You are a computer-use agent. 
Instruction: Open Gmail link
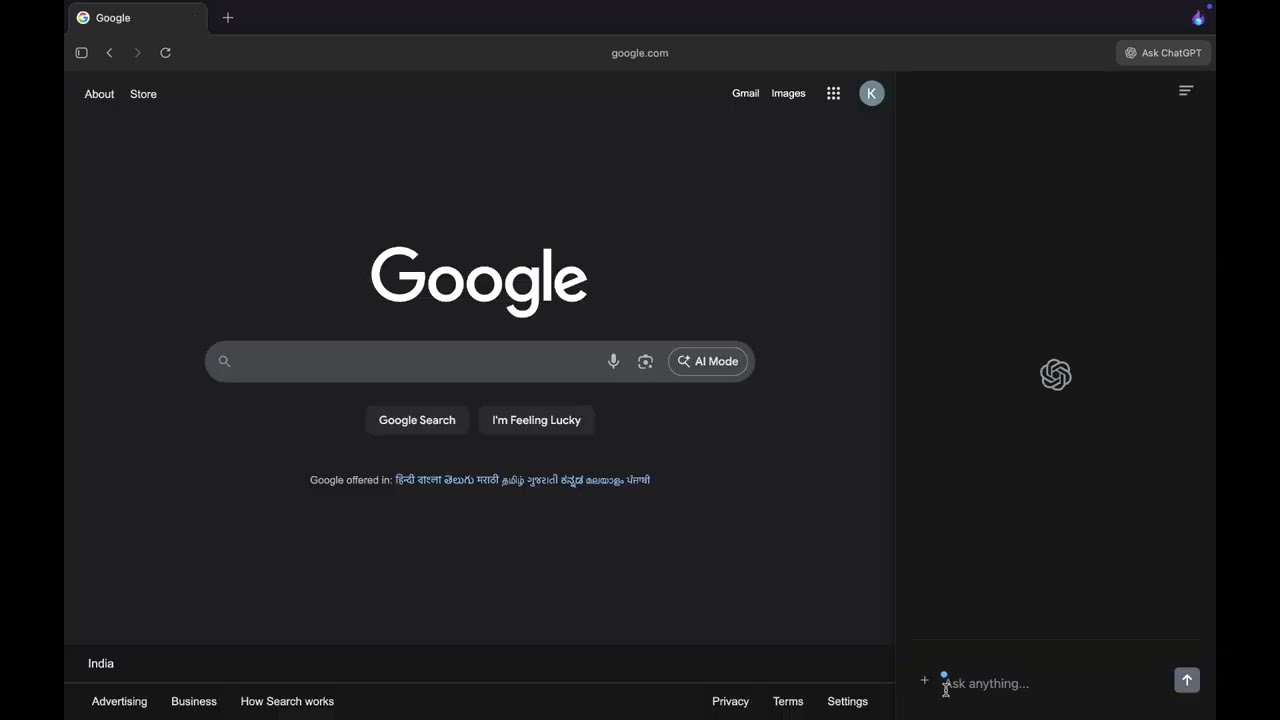(x=746, y=93)
